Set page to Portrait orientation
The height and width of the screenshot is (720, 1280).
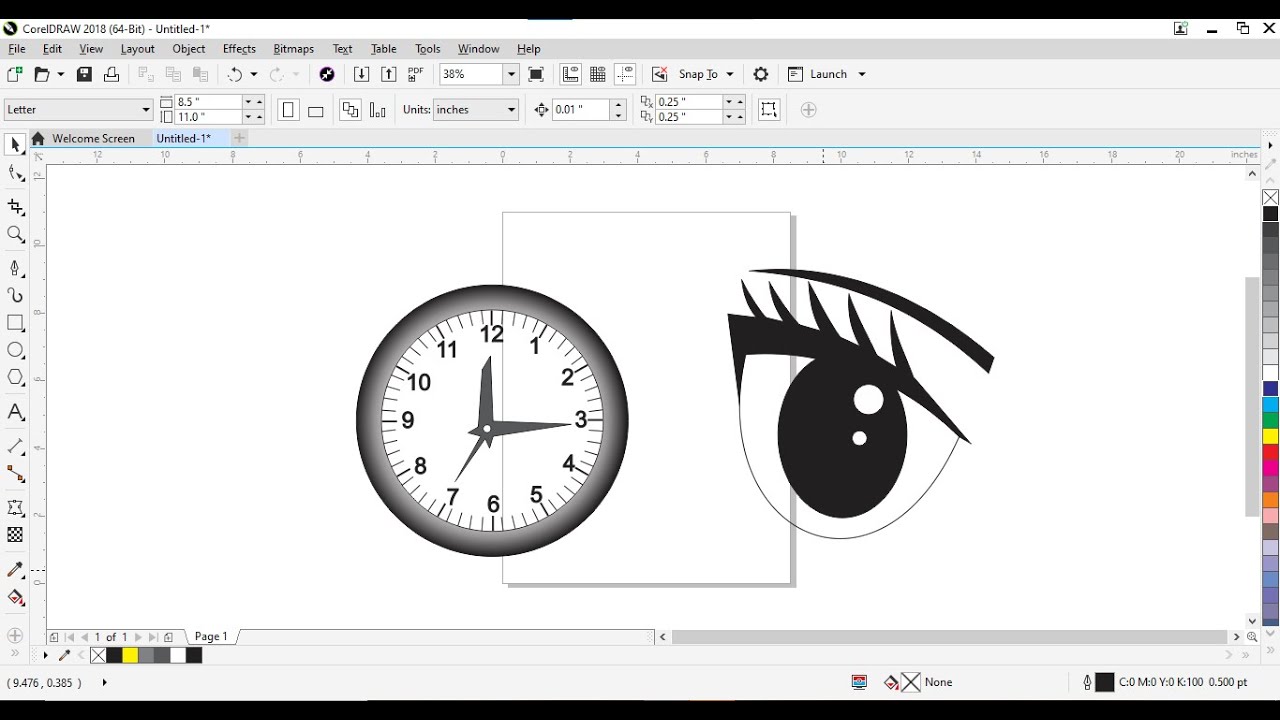tap(288, 110)
